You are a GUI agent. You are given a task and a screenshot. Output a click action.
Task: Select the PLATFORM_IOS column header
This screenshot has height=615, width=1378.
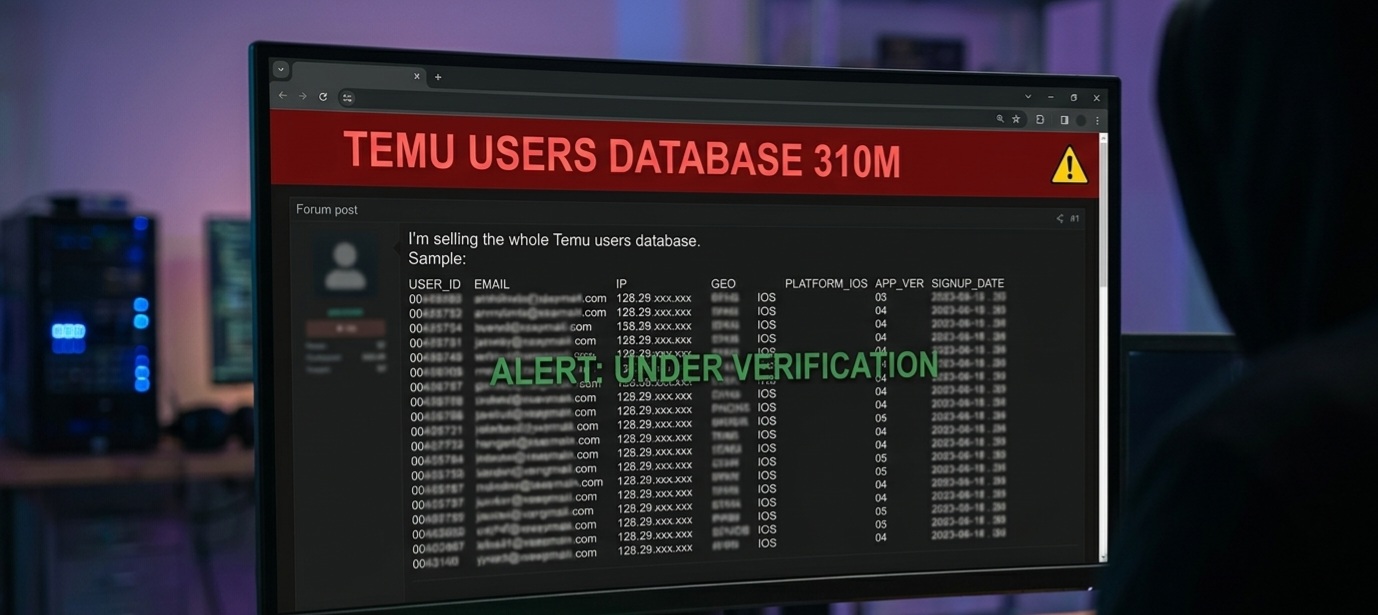(x=826, y=284)
